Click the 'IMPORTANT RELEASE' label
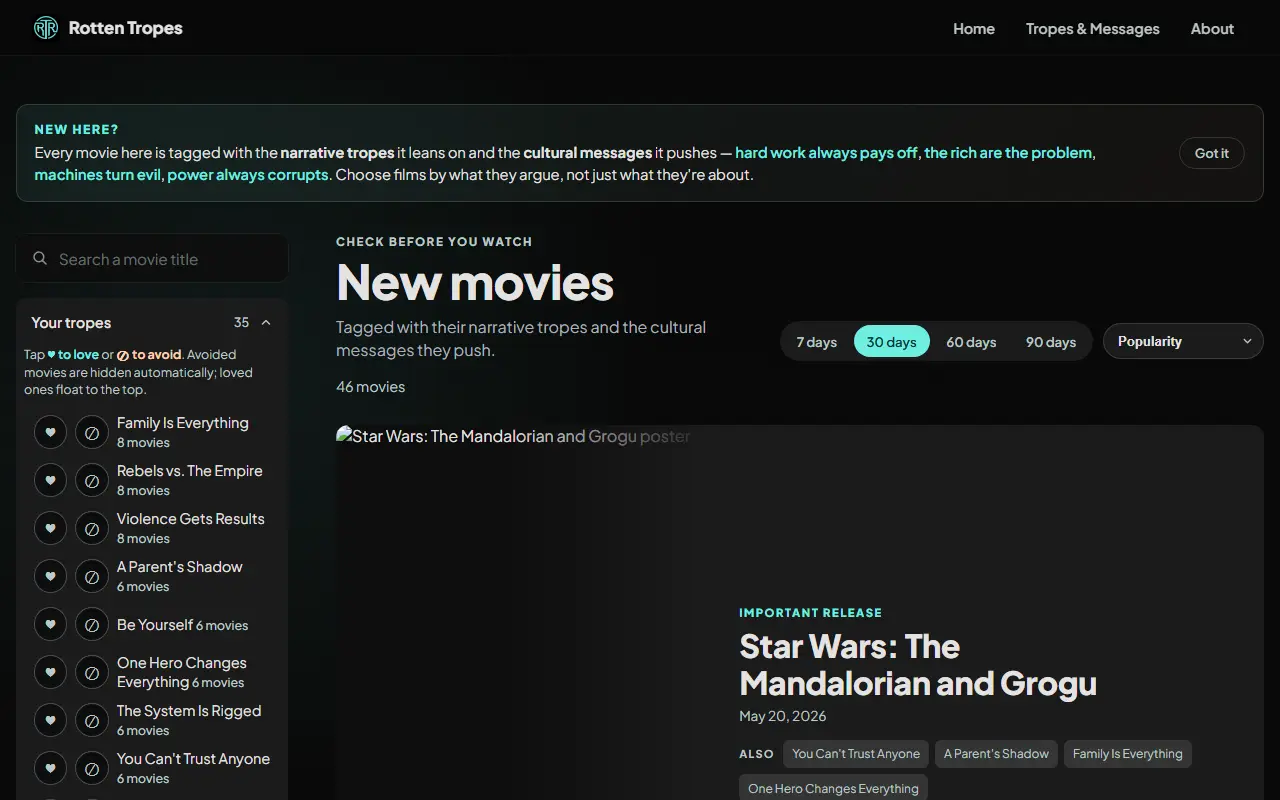1280x800 pixels. (x=811, y=612)
